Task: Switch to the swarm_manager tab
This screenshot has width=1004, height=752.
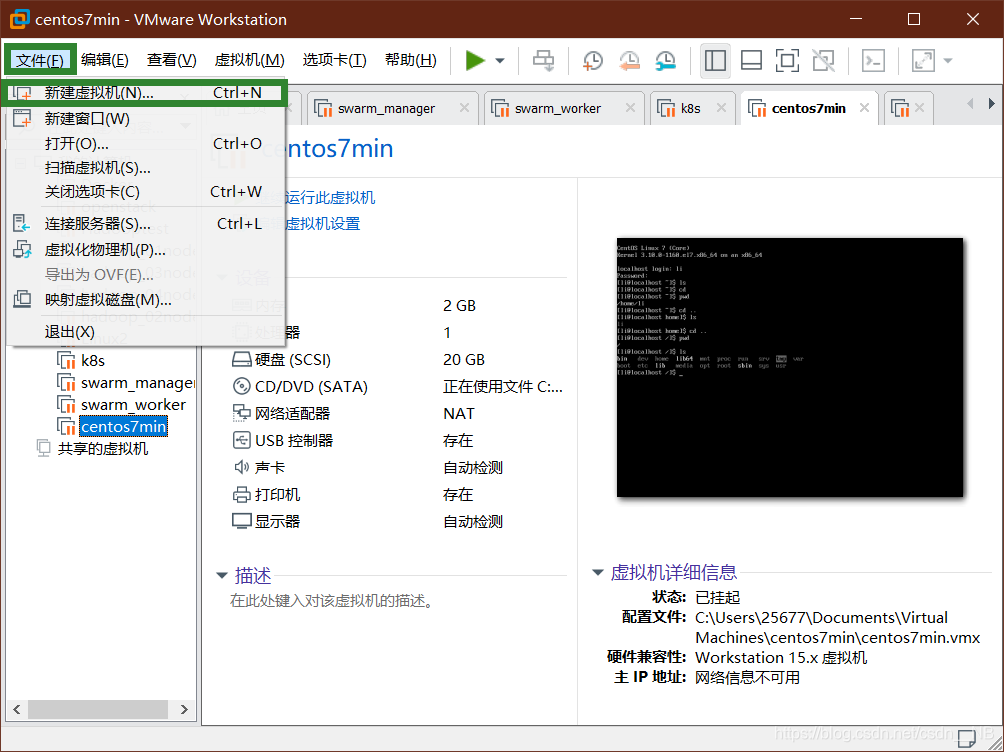Action: [386, 108]
